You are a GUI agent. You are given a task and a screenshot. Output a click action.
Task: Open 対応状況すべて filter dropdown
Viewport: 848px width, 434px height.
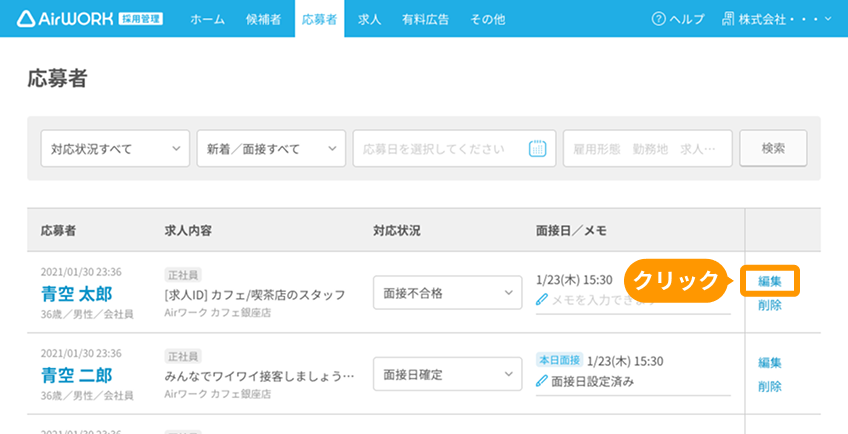[x=115, y=148]
